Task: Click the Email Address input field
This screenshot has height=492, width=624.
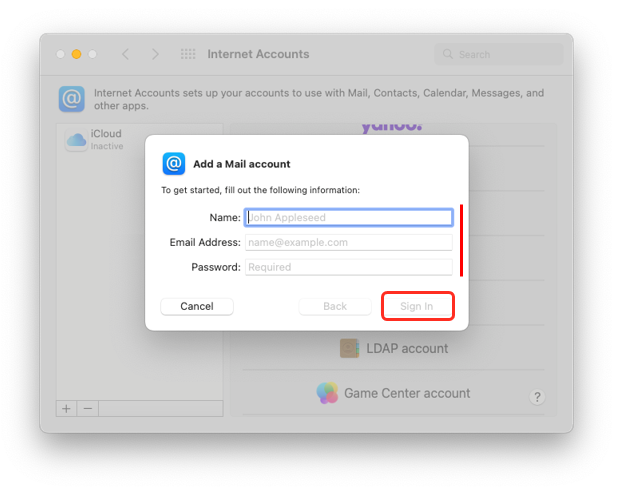Action: click(x=349, y=242)
